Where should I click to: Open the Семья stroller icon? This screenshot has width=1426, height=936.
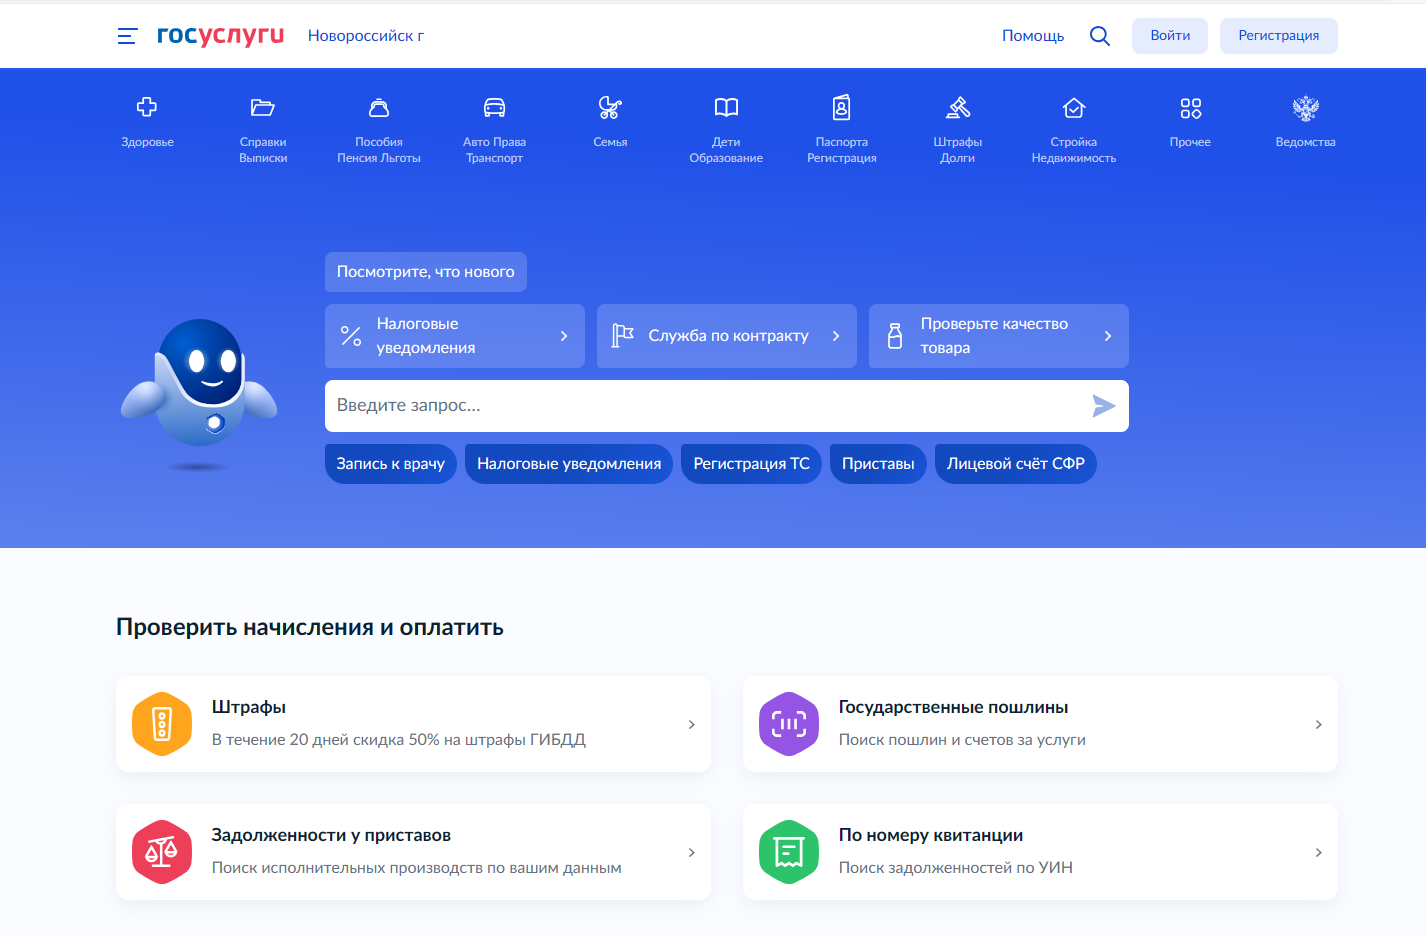pos(610,107)
